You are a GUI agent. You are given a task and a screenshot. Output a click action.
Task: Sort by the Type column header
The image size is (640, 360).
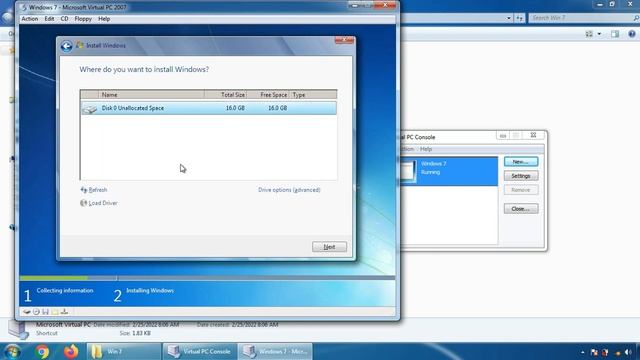click(313, 95)
